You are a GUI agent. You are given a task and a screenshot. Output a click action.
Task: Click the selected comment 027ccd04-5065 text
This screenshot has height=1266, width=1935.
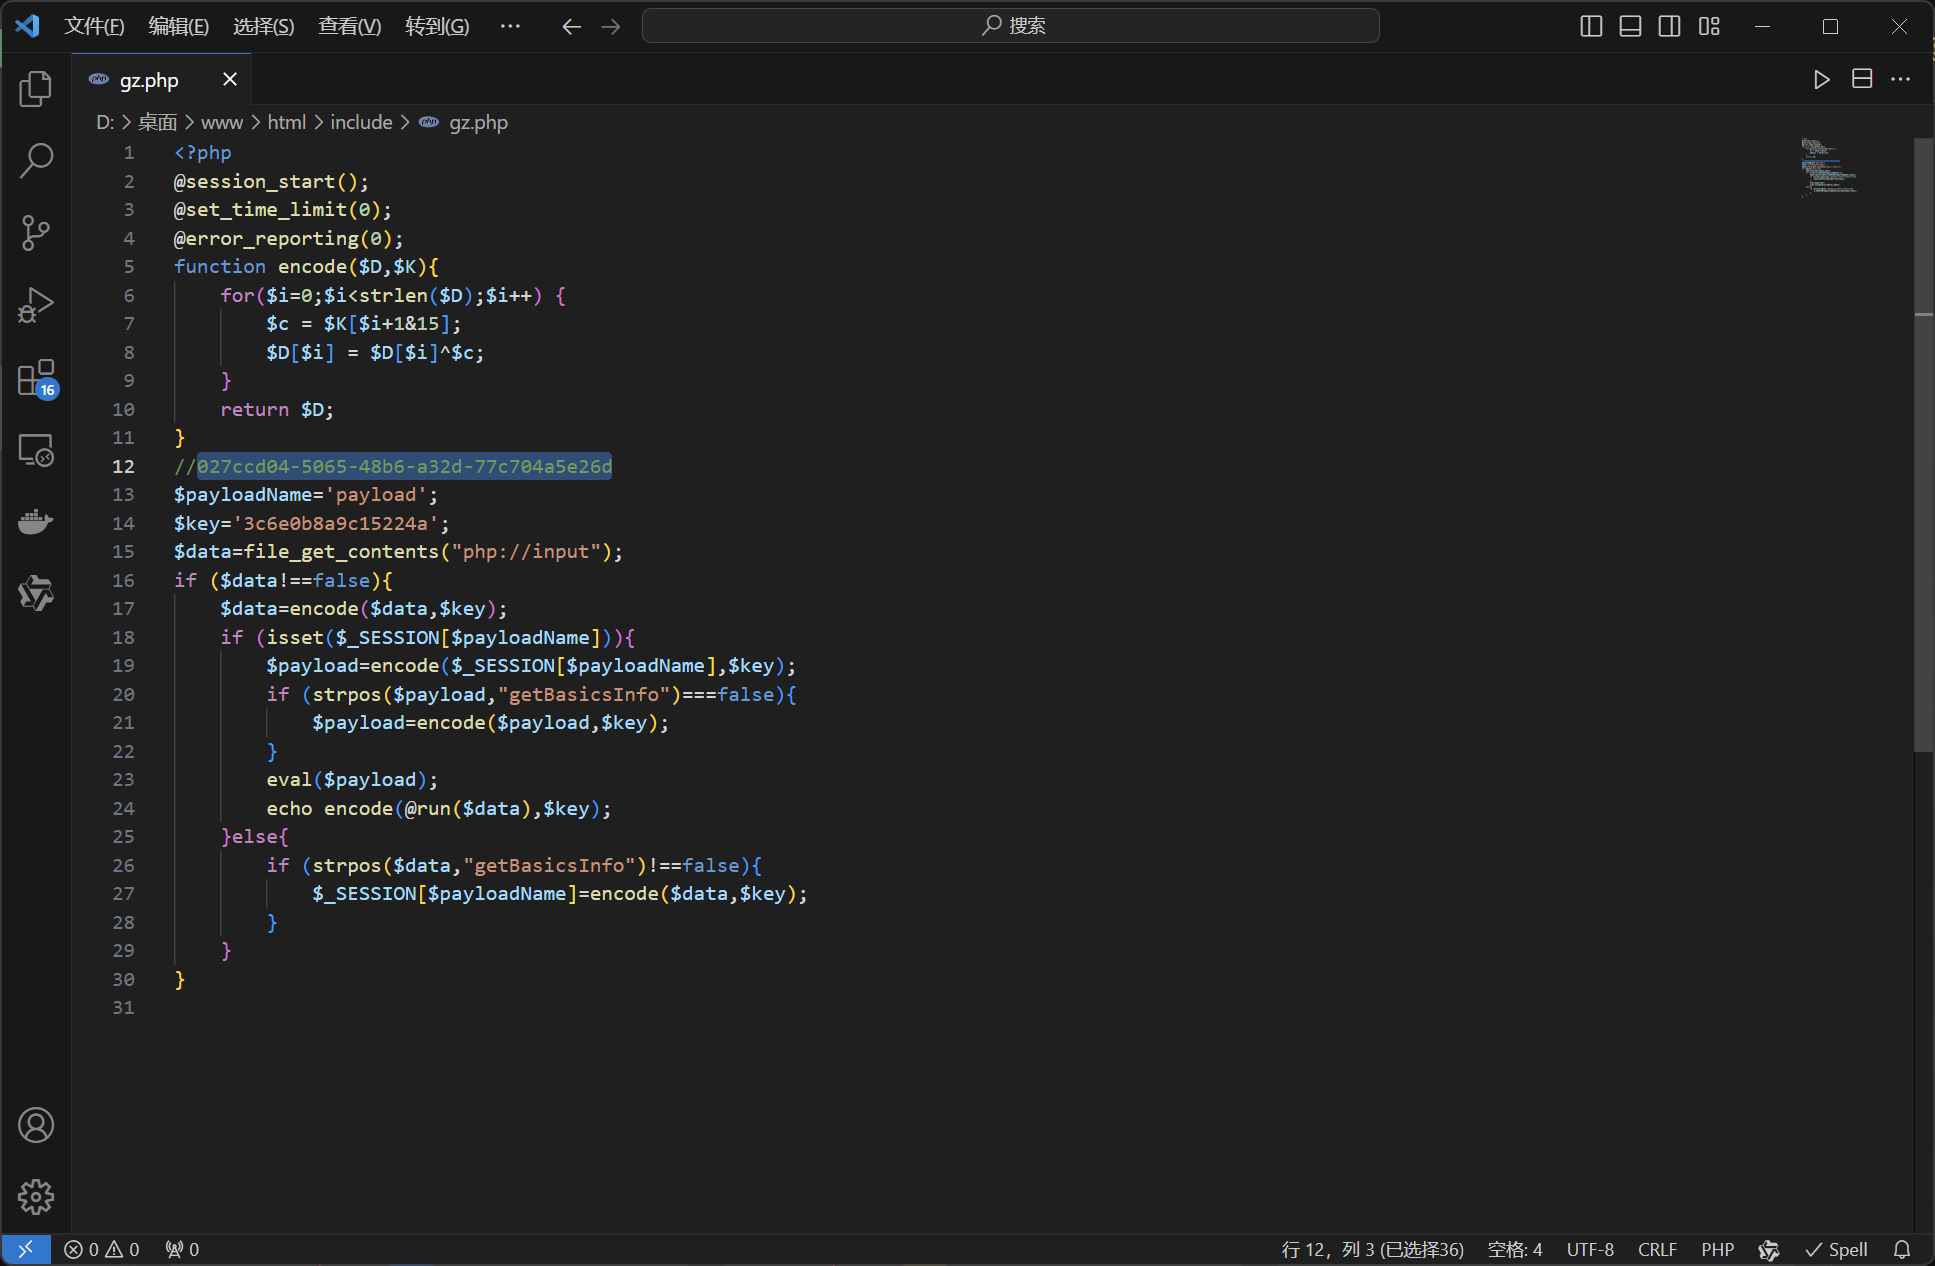pos(404,466)
